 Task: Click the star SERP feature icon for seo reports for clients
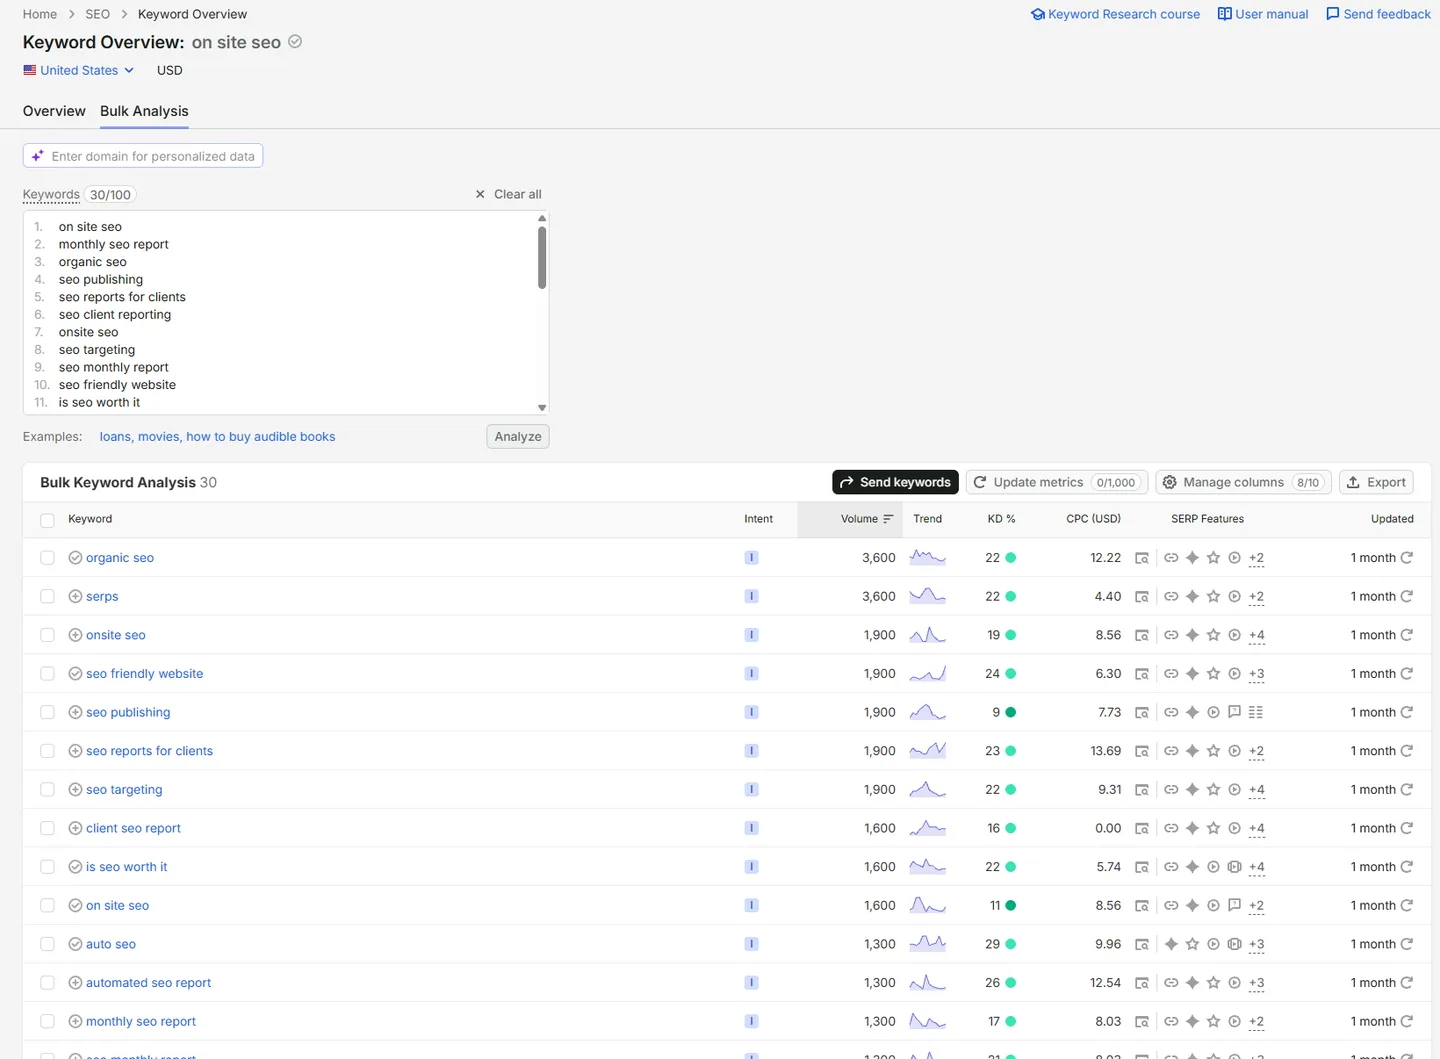[1213, 751]
